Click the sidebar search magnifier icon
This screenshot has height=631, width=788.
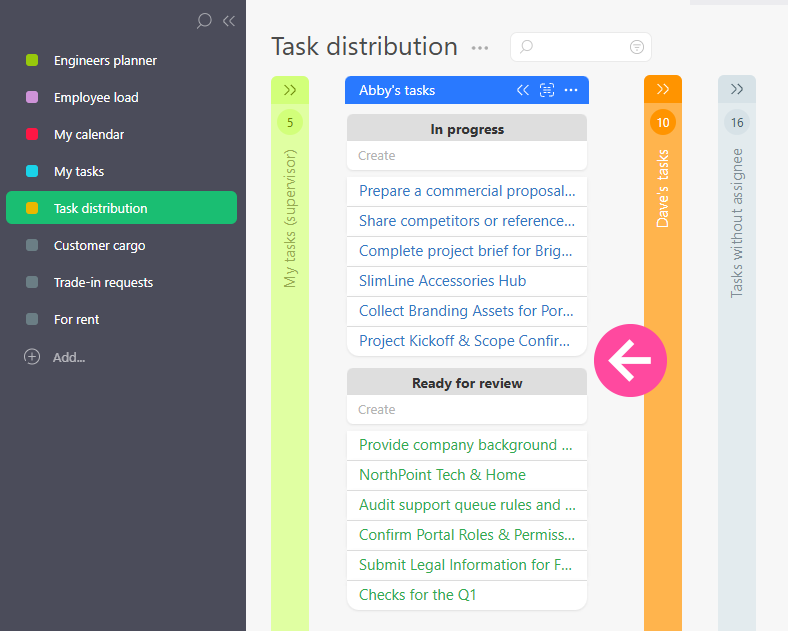click(x=204, y=20)
